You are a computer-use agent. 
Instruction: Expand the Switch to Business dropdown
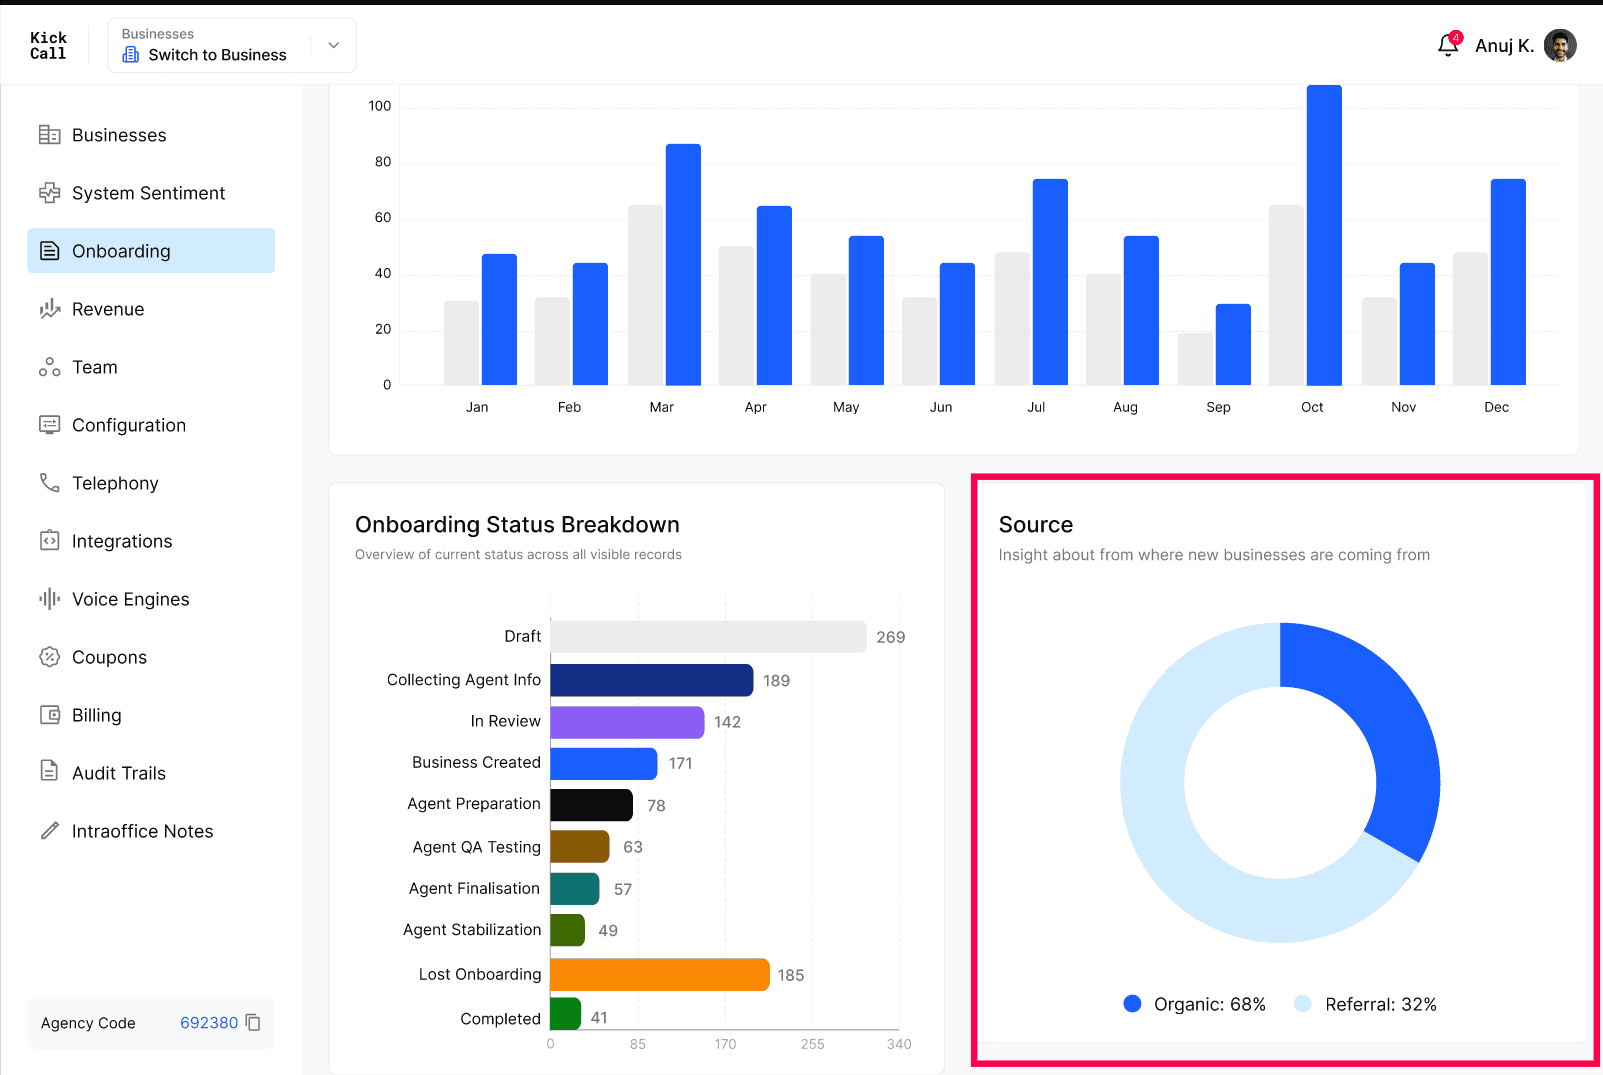(x=232, y=45)
